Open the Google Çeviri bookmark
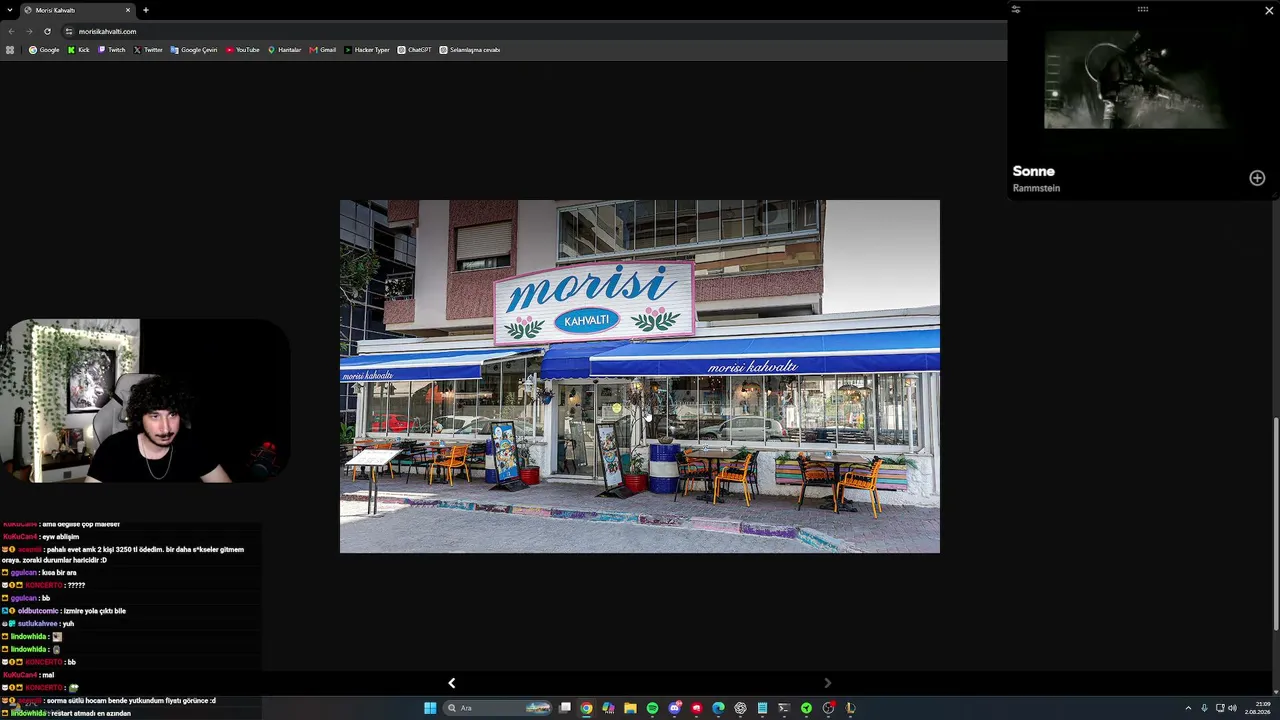Screen dimensions: 1280x720 [194, 50]
